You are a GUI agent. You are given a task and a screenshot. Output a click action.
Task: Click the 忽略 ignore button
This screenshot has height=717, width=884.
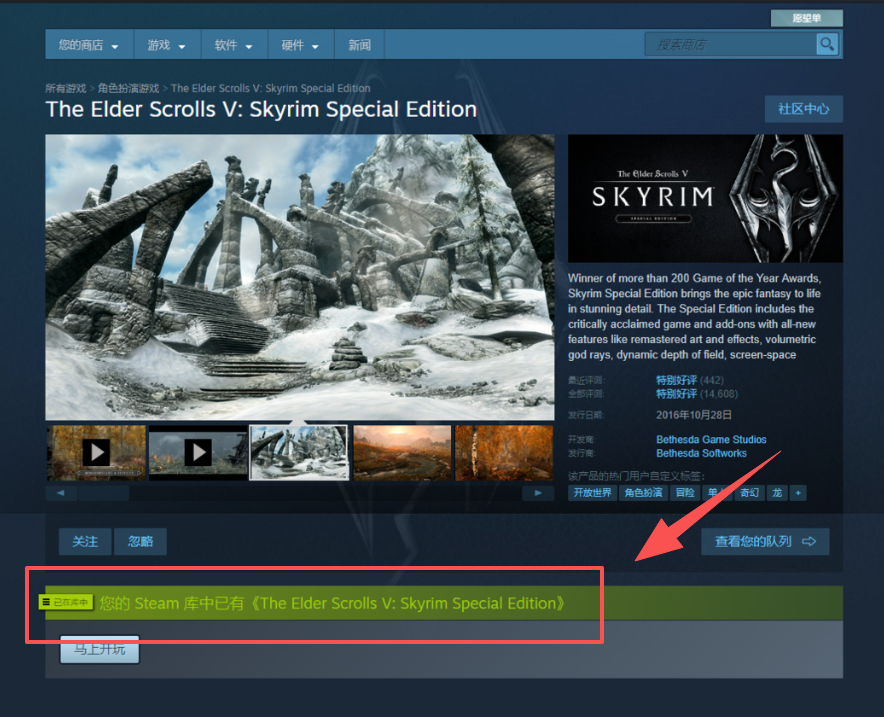point(140,541)
